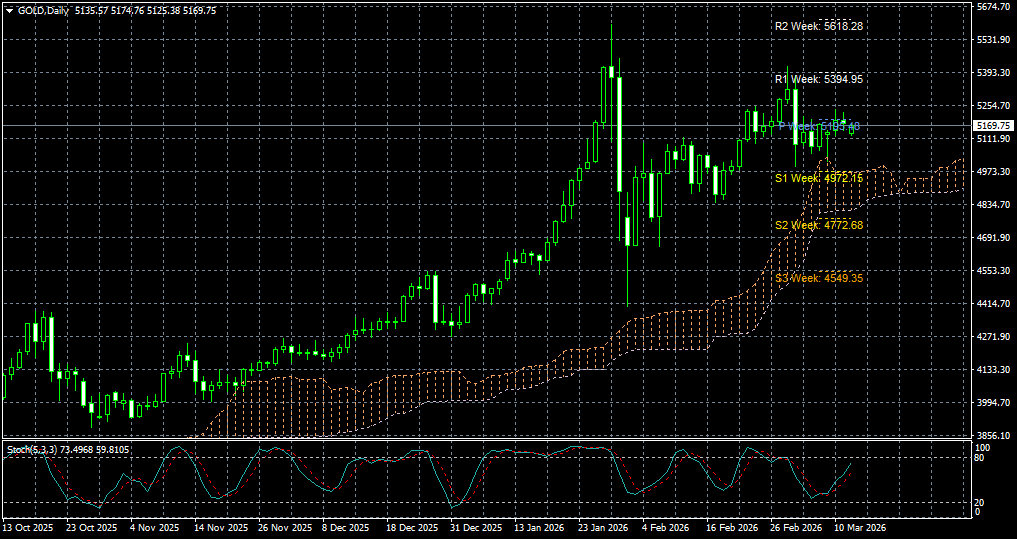Click the 5111.90 price axis value
This screenshot has height=539, width=1017.
993,139
